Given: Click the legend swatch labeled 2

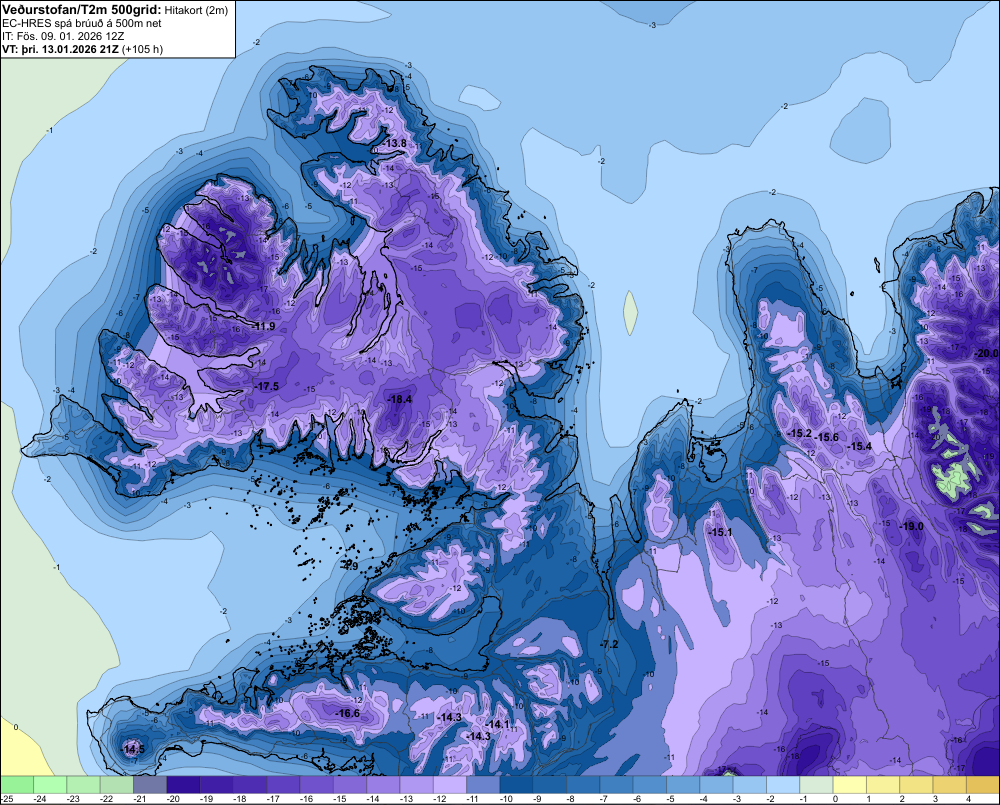Looking at the screenshot, I should [916, 785].
